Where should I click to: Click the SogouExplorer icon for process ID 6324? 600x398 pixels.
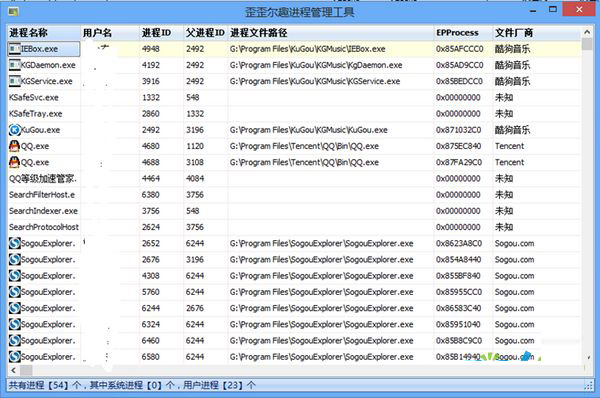point(15,324)
